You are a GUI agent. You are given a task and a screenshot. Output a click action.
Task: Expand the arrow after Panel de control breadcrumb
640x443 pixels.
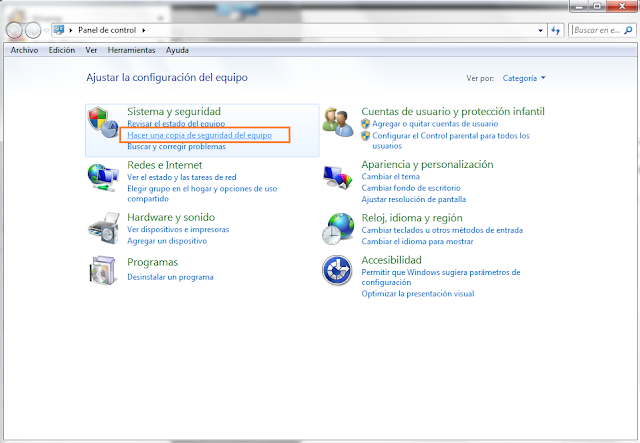[144, 30]
